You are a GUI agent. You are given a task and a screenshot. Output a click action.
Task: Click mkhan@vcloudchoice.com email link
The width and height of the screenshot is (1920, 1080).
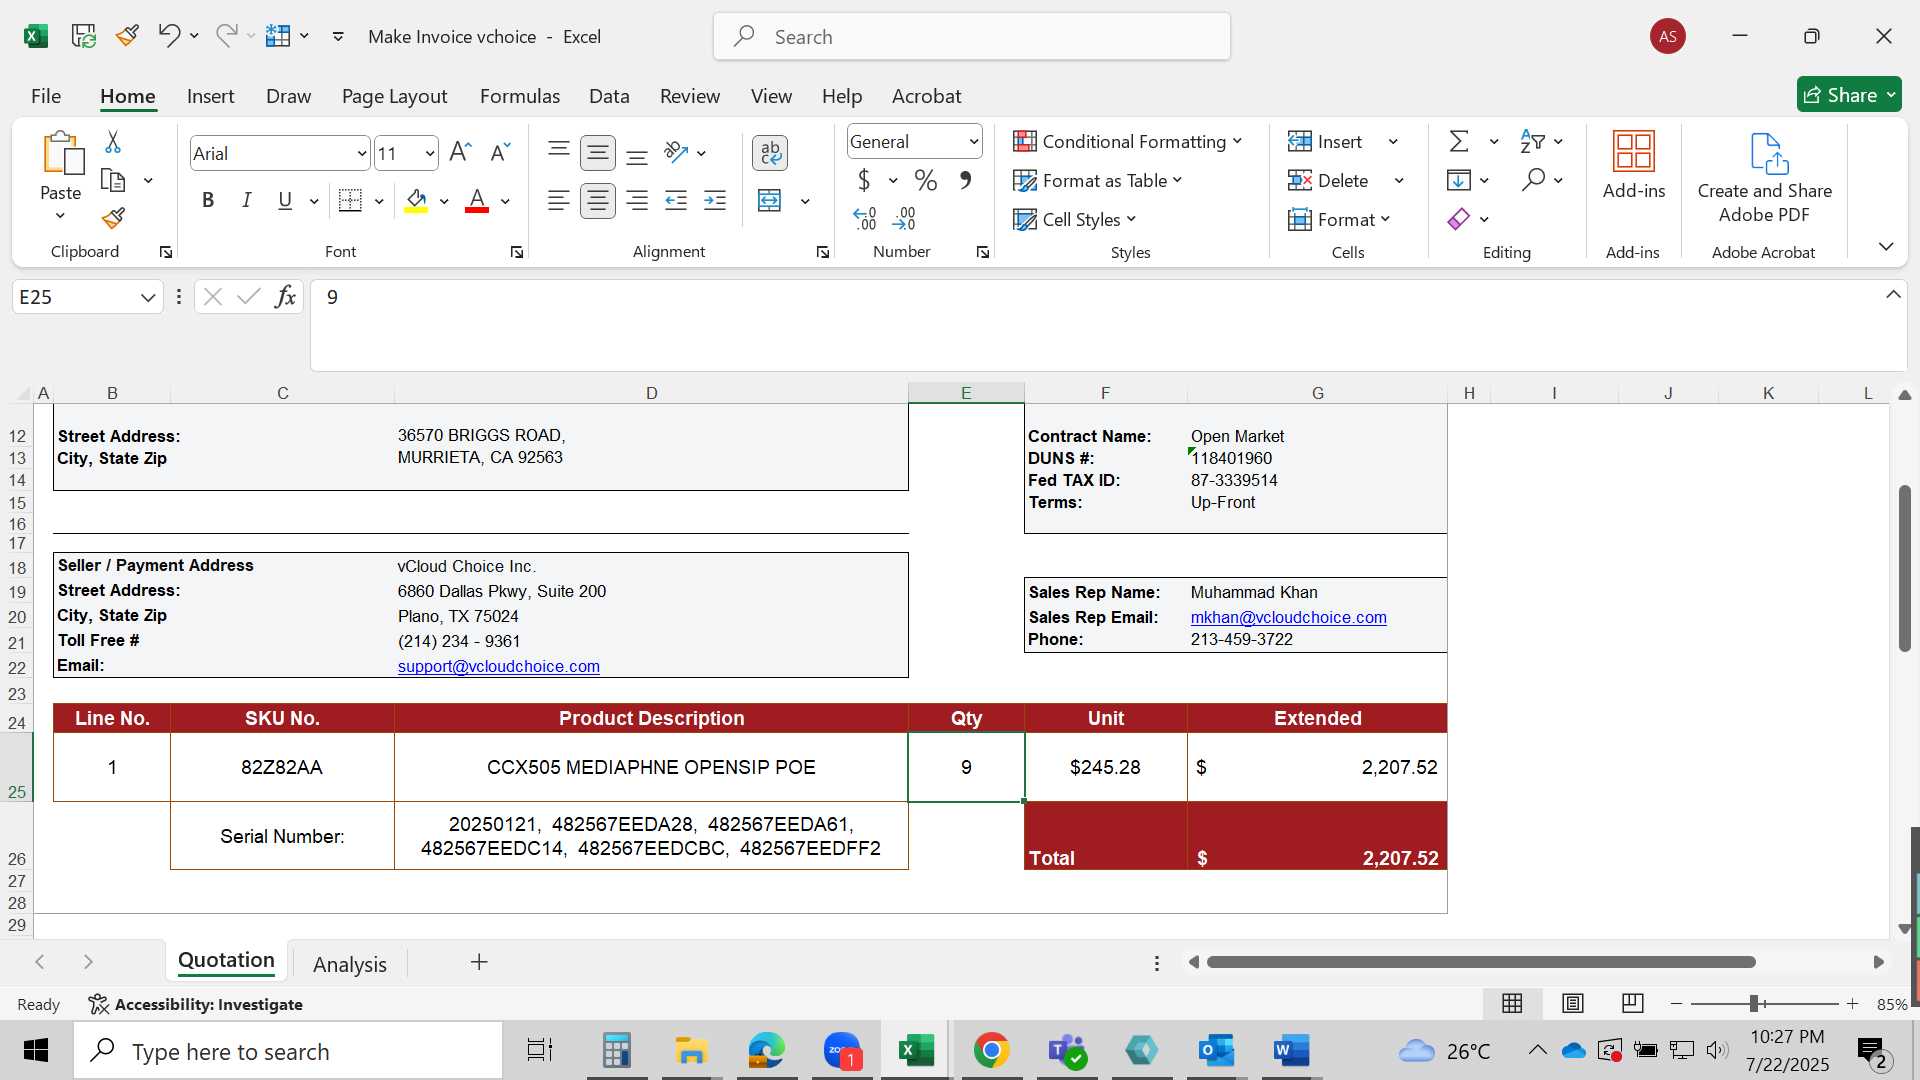click(x=1288, y=618)
